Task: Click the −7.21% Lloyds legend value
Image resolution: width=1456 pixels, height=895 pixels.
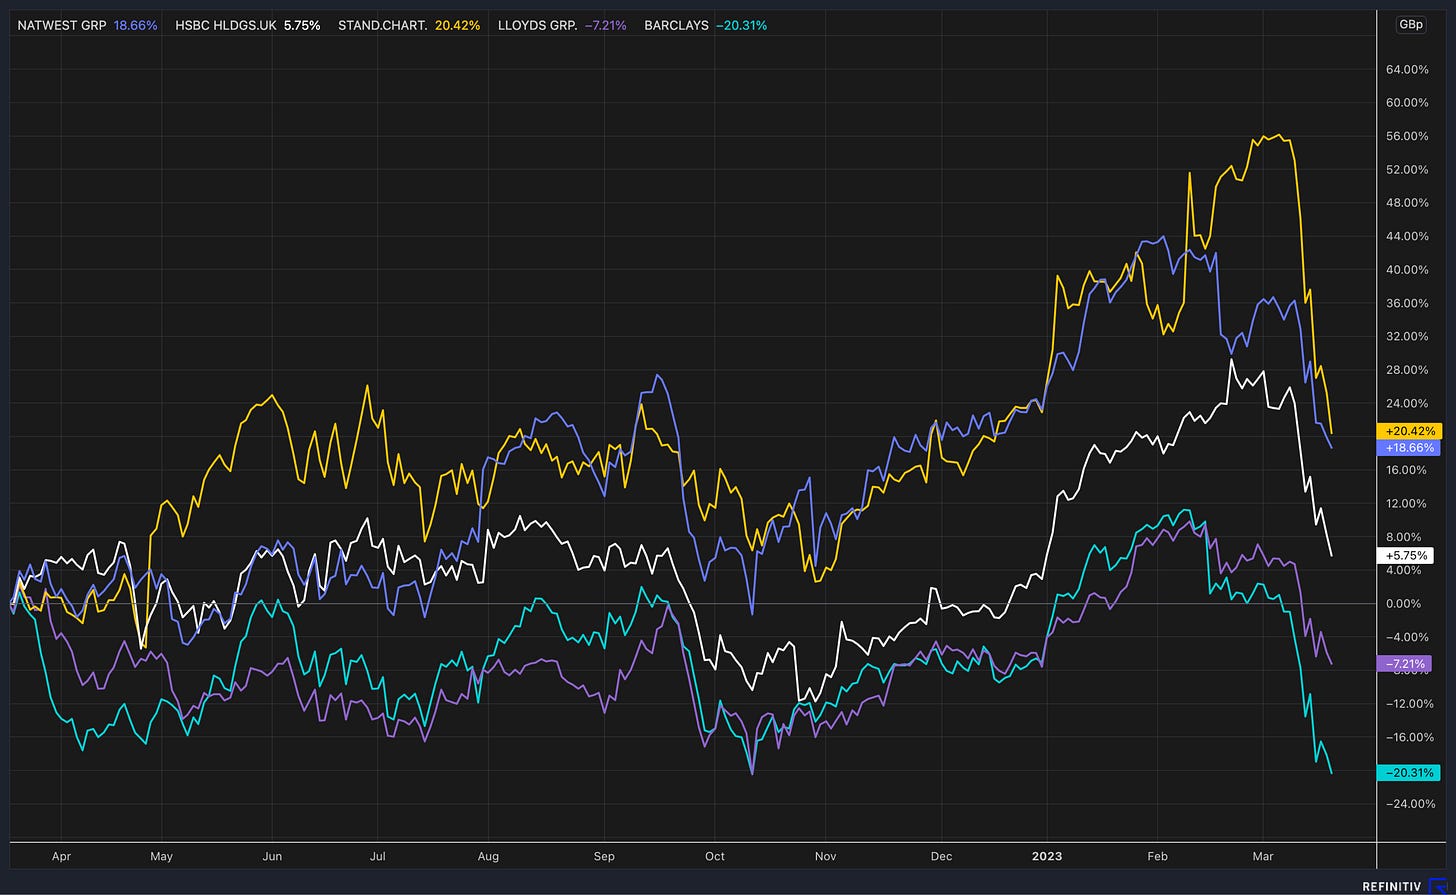Action: pyautogui.click(x=605, y=25)
